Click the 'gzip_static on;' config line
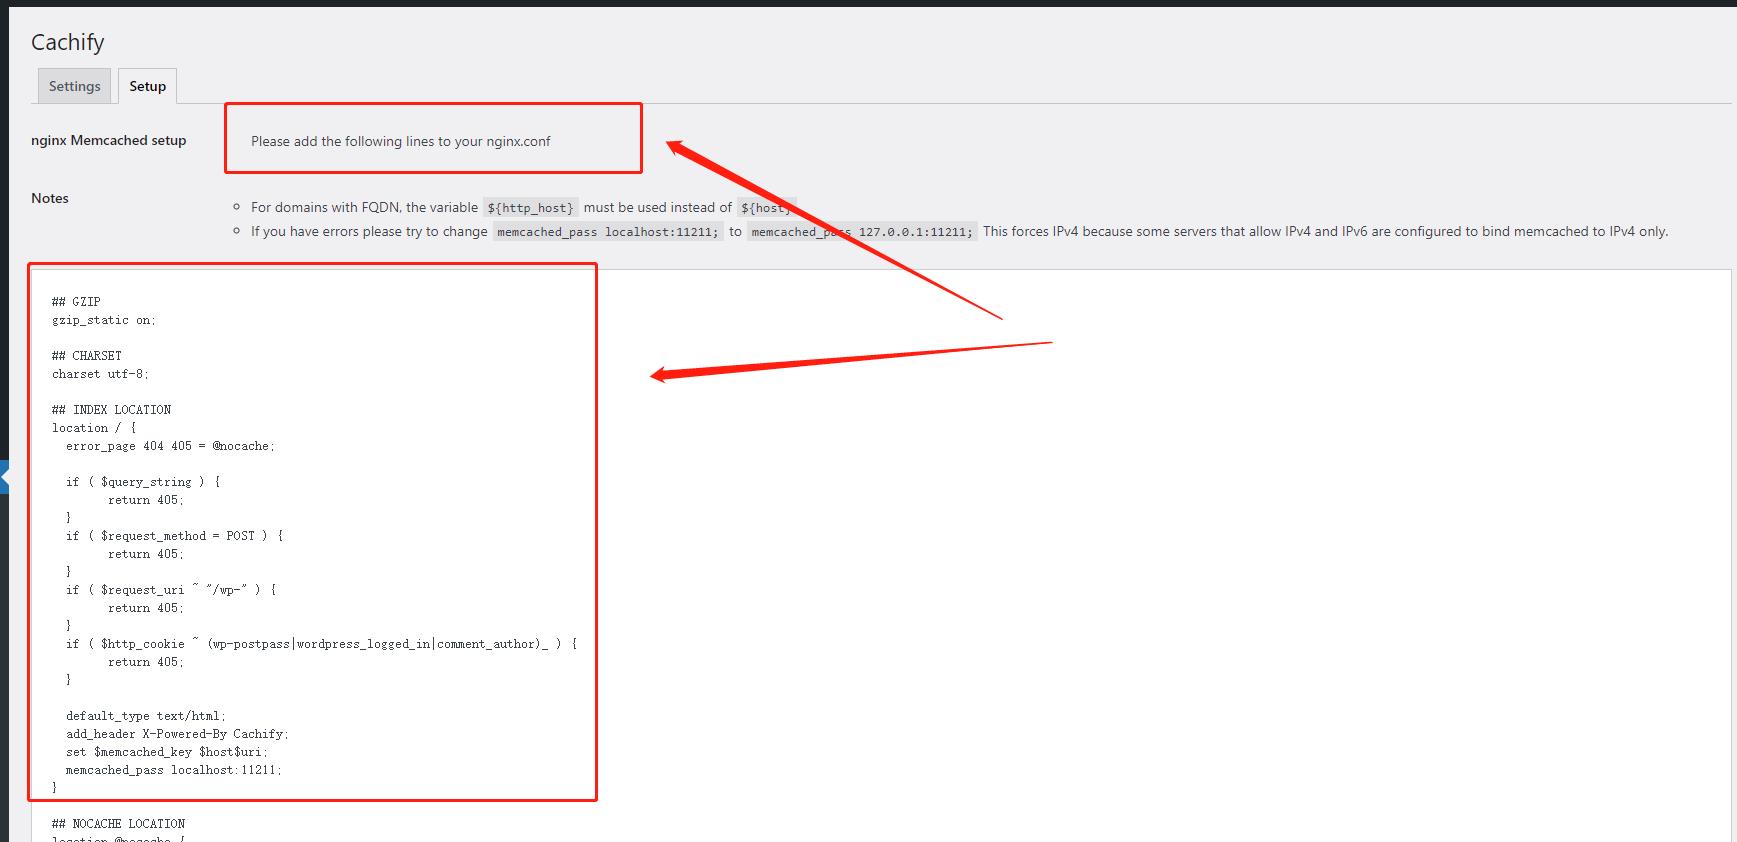Image resolution: width=1737 pixels, height=842 pixels. [104, 320]
